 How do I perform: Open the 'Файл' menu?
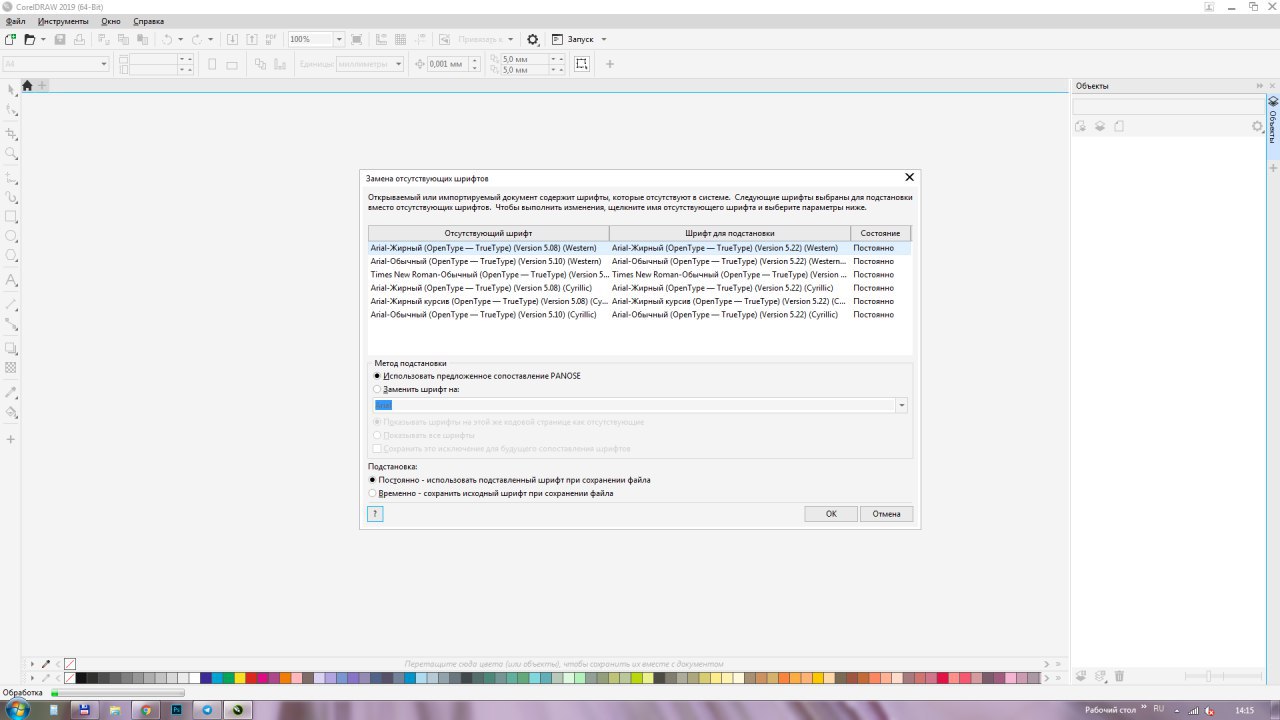coord(15,21)
